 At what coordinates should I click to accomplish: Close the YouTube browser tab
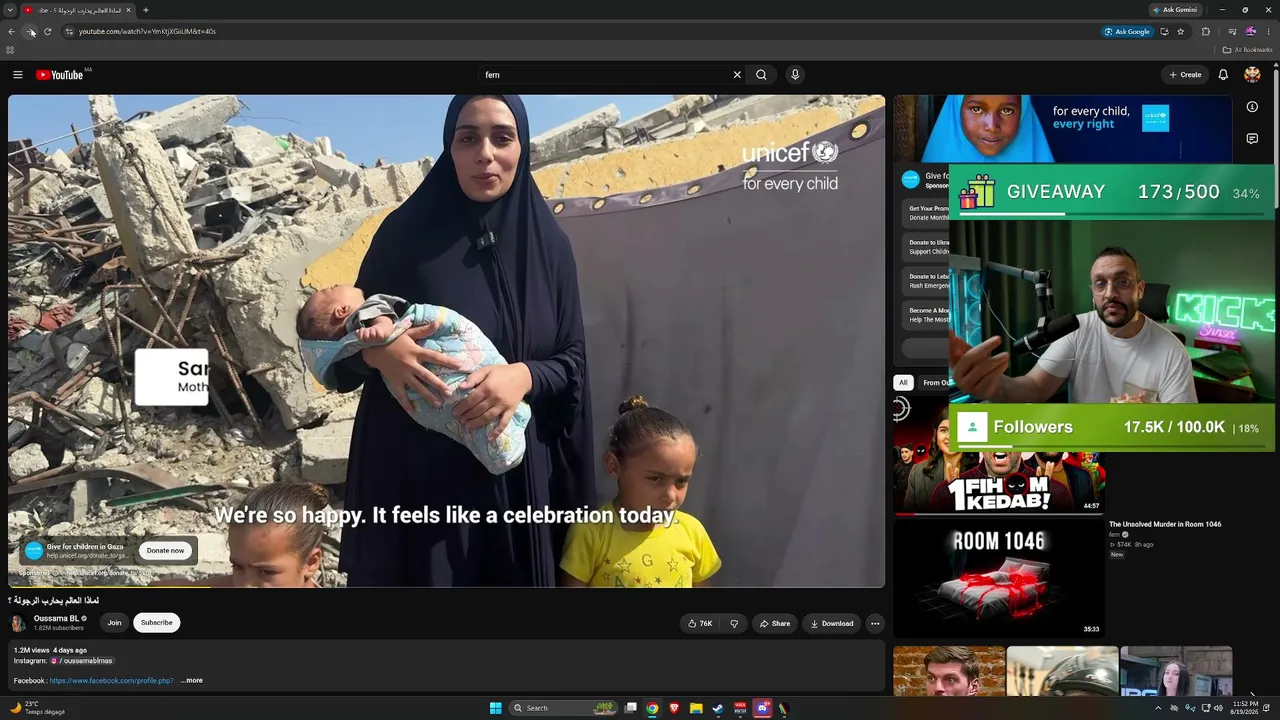click(x=128, y=10)
